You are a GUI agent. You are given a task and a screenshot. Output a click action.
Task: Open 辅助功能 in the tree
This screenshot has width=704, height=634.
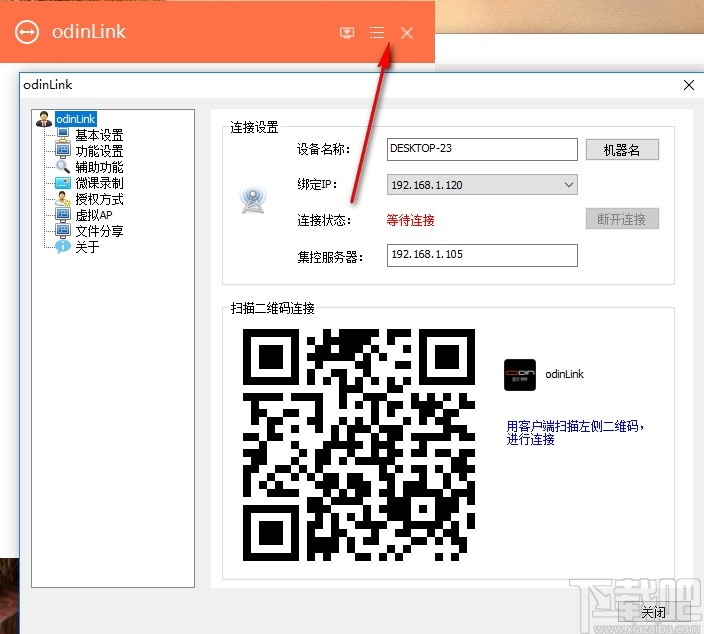click(99, 167)
